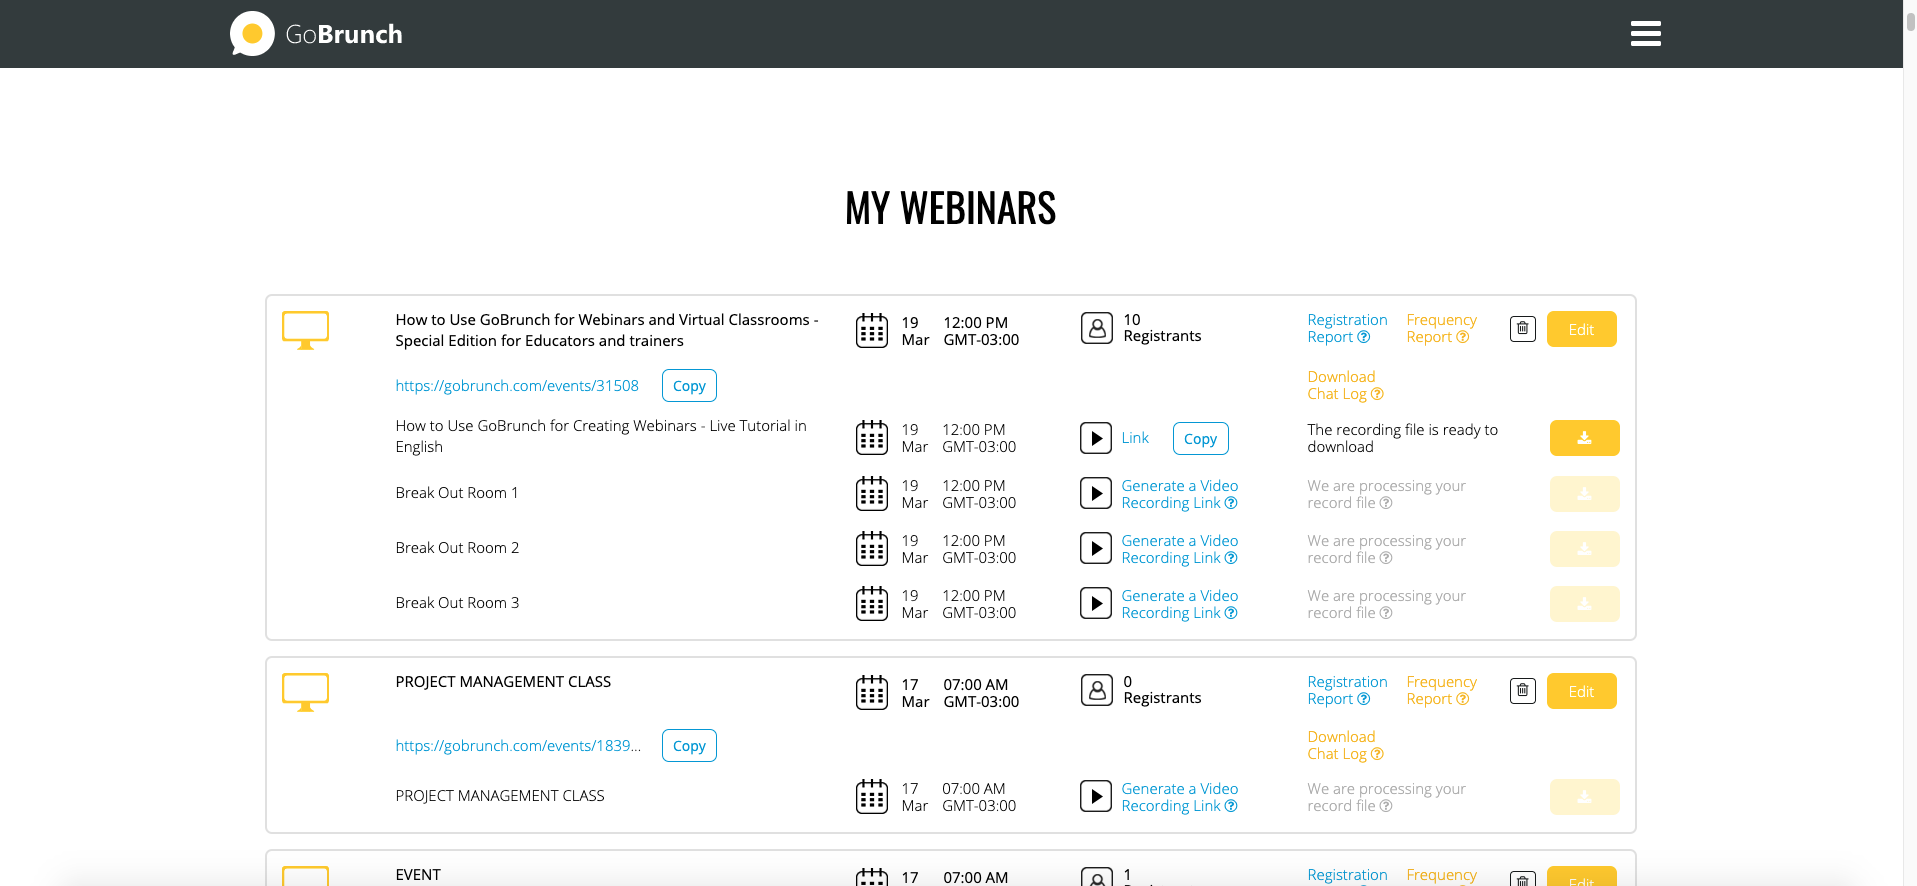Click the monitor icon of the Educators webinar
Image resolution: width=1917 pixels, height=886 pixels.
305,330
